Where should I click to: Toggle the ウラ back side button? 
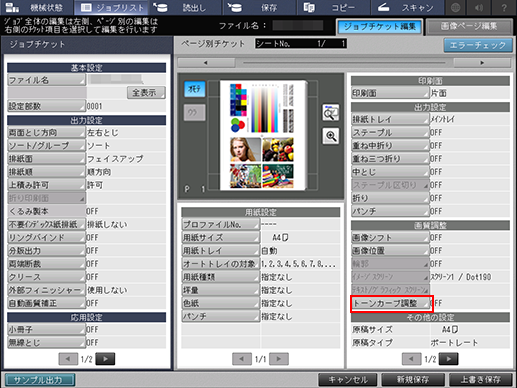click(x=194, y=112)
